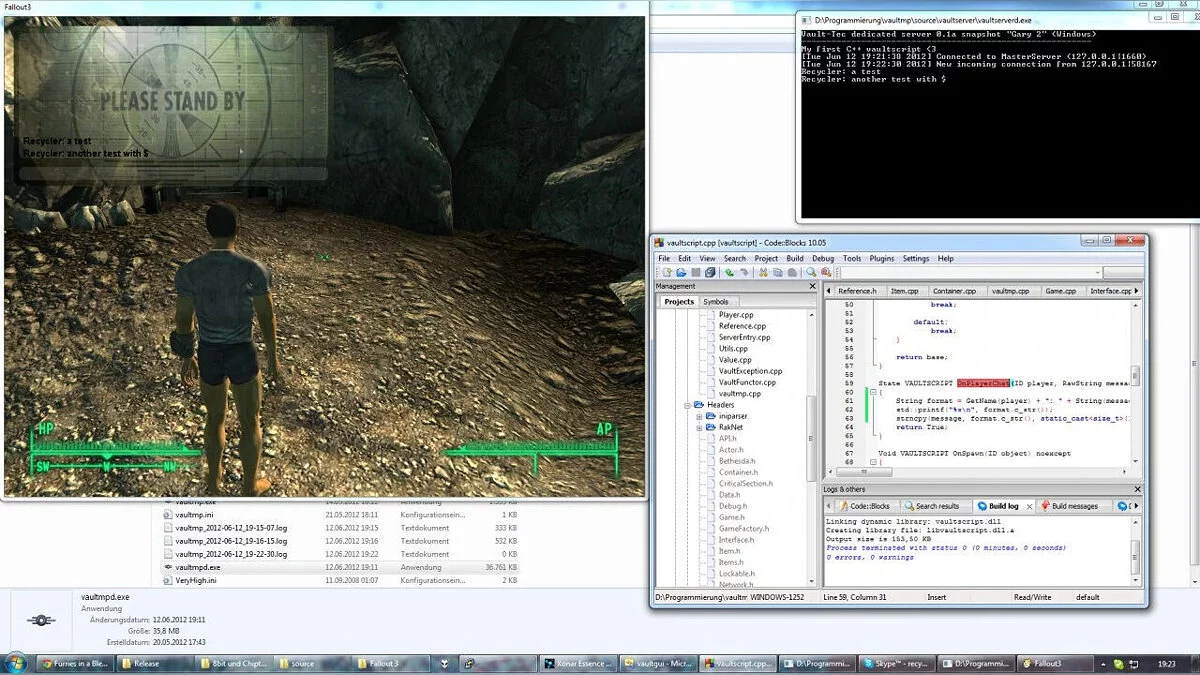Close the Management panel with its X
The width and height of the screenshot is (1200, 675).
point(812,287)
